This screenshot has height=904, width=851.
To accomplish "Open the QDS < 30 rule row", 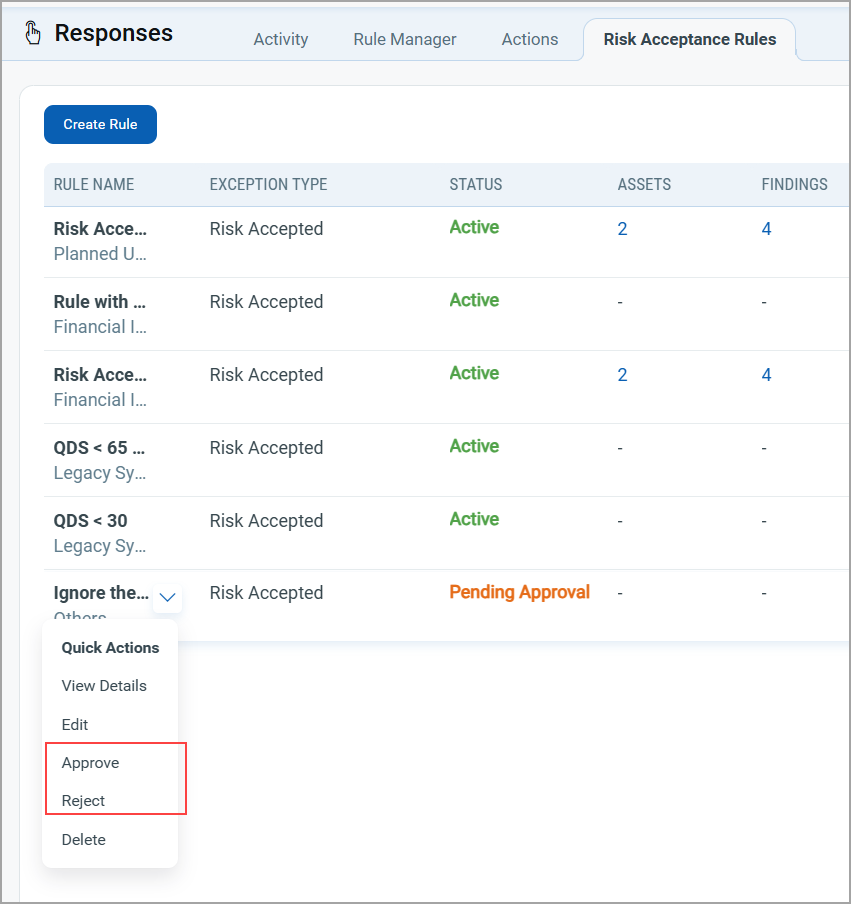I will (90, 521).
